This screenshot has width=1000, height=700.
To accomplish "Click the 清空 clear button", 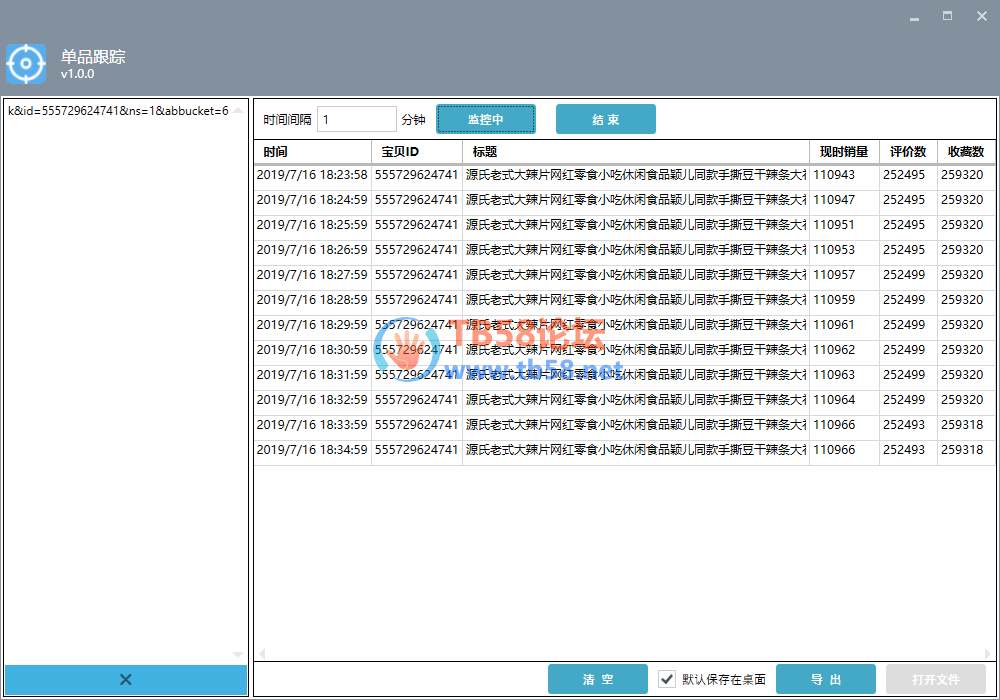I will pyautogui.click(x=598, y=679).
